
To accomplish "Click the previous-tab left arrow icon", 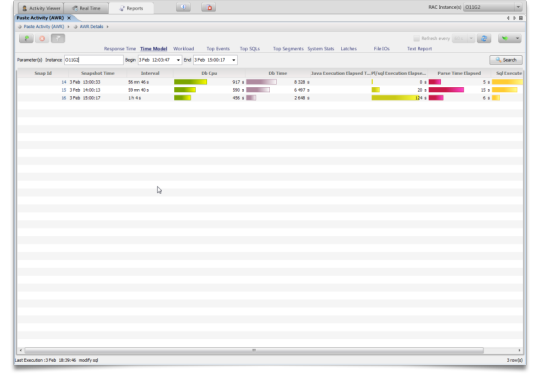I will 508,18.
